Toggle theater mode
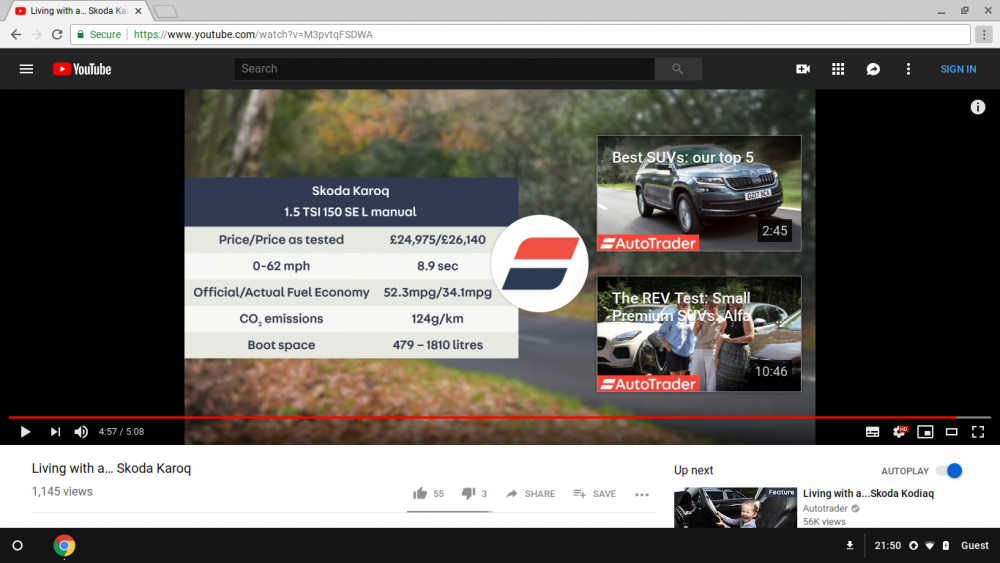 click(952, 432)
